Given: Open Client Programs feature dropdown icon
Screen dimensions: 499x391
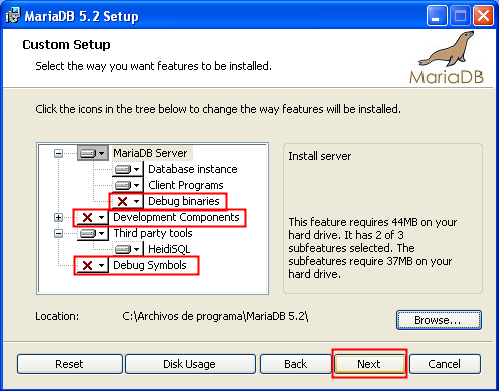Looking at the screenshot, I should coord(127,185).
